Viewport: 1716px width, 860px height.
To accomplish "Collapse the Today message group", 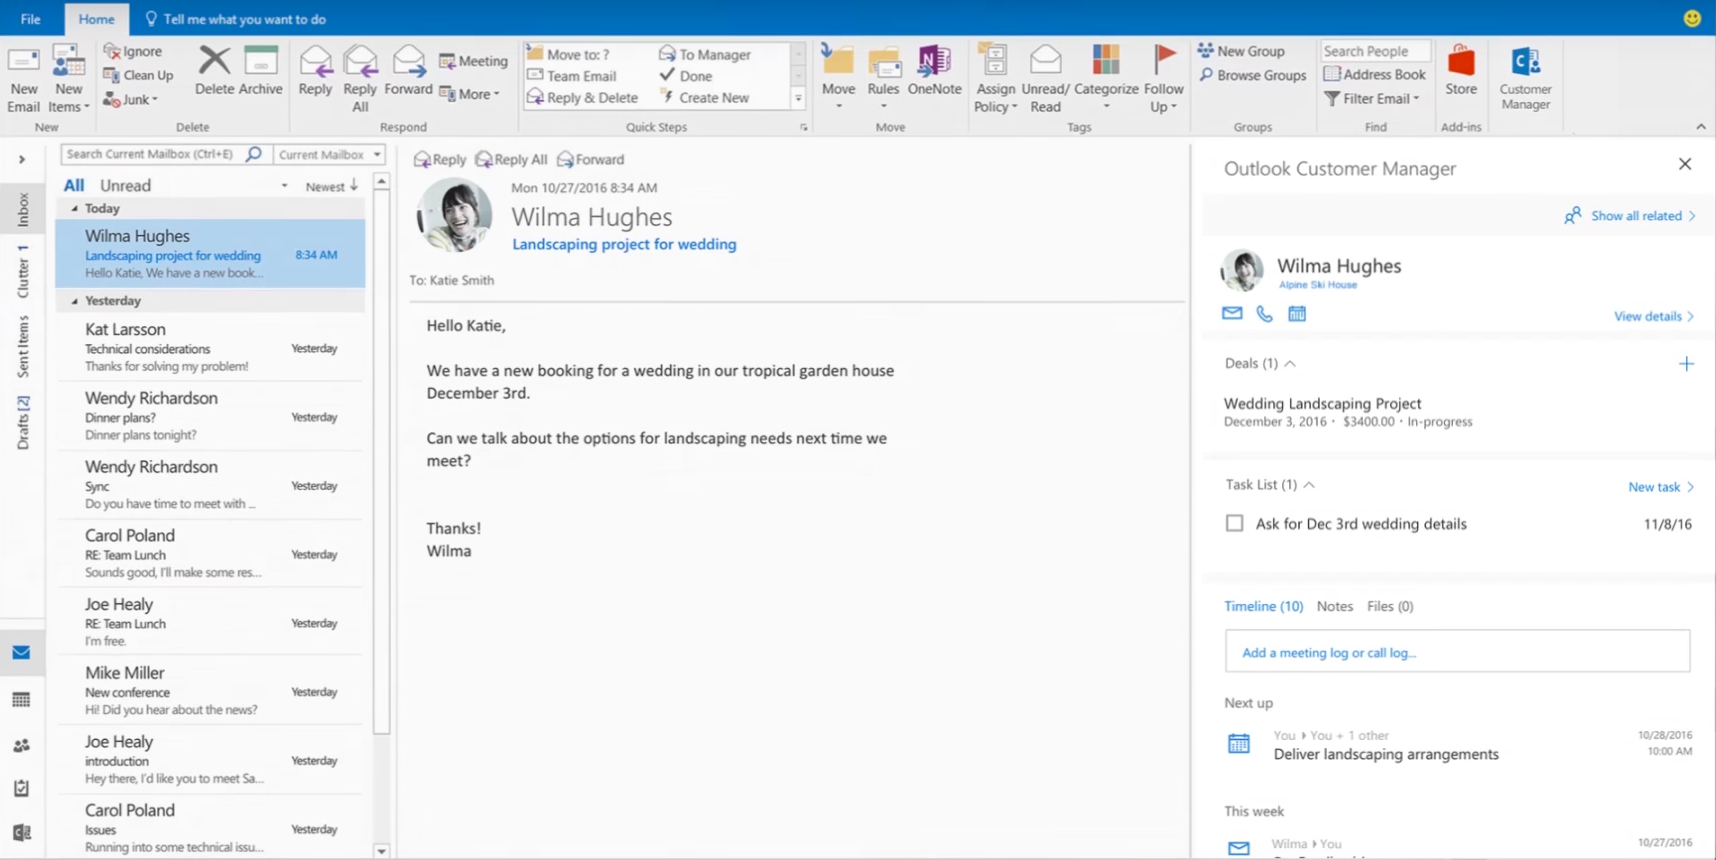I will (74, 208).
